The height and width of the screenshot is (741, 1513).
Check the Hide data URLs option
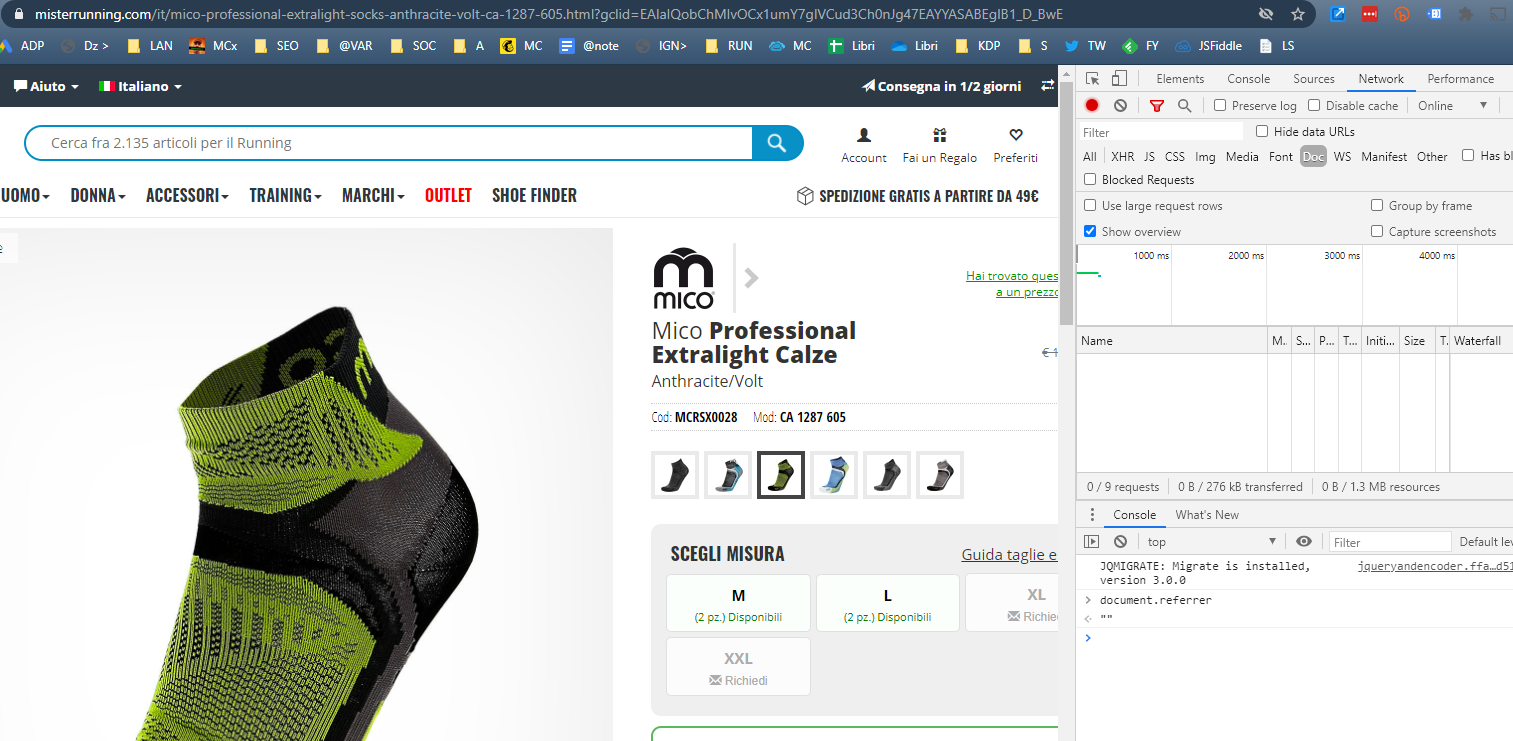click(x=1262, y=131)
